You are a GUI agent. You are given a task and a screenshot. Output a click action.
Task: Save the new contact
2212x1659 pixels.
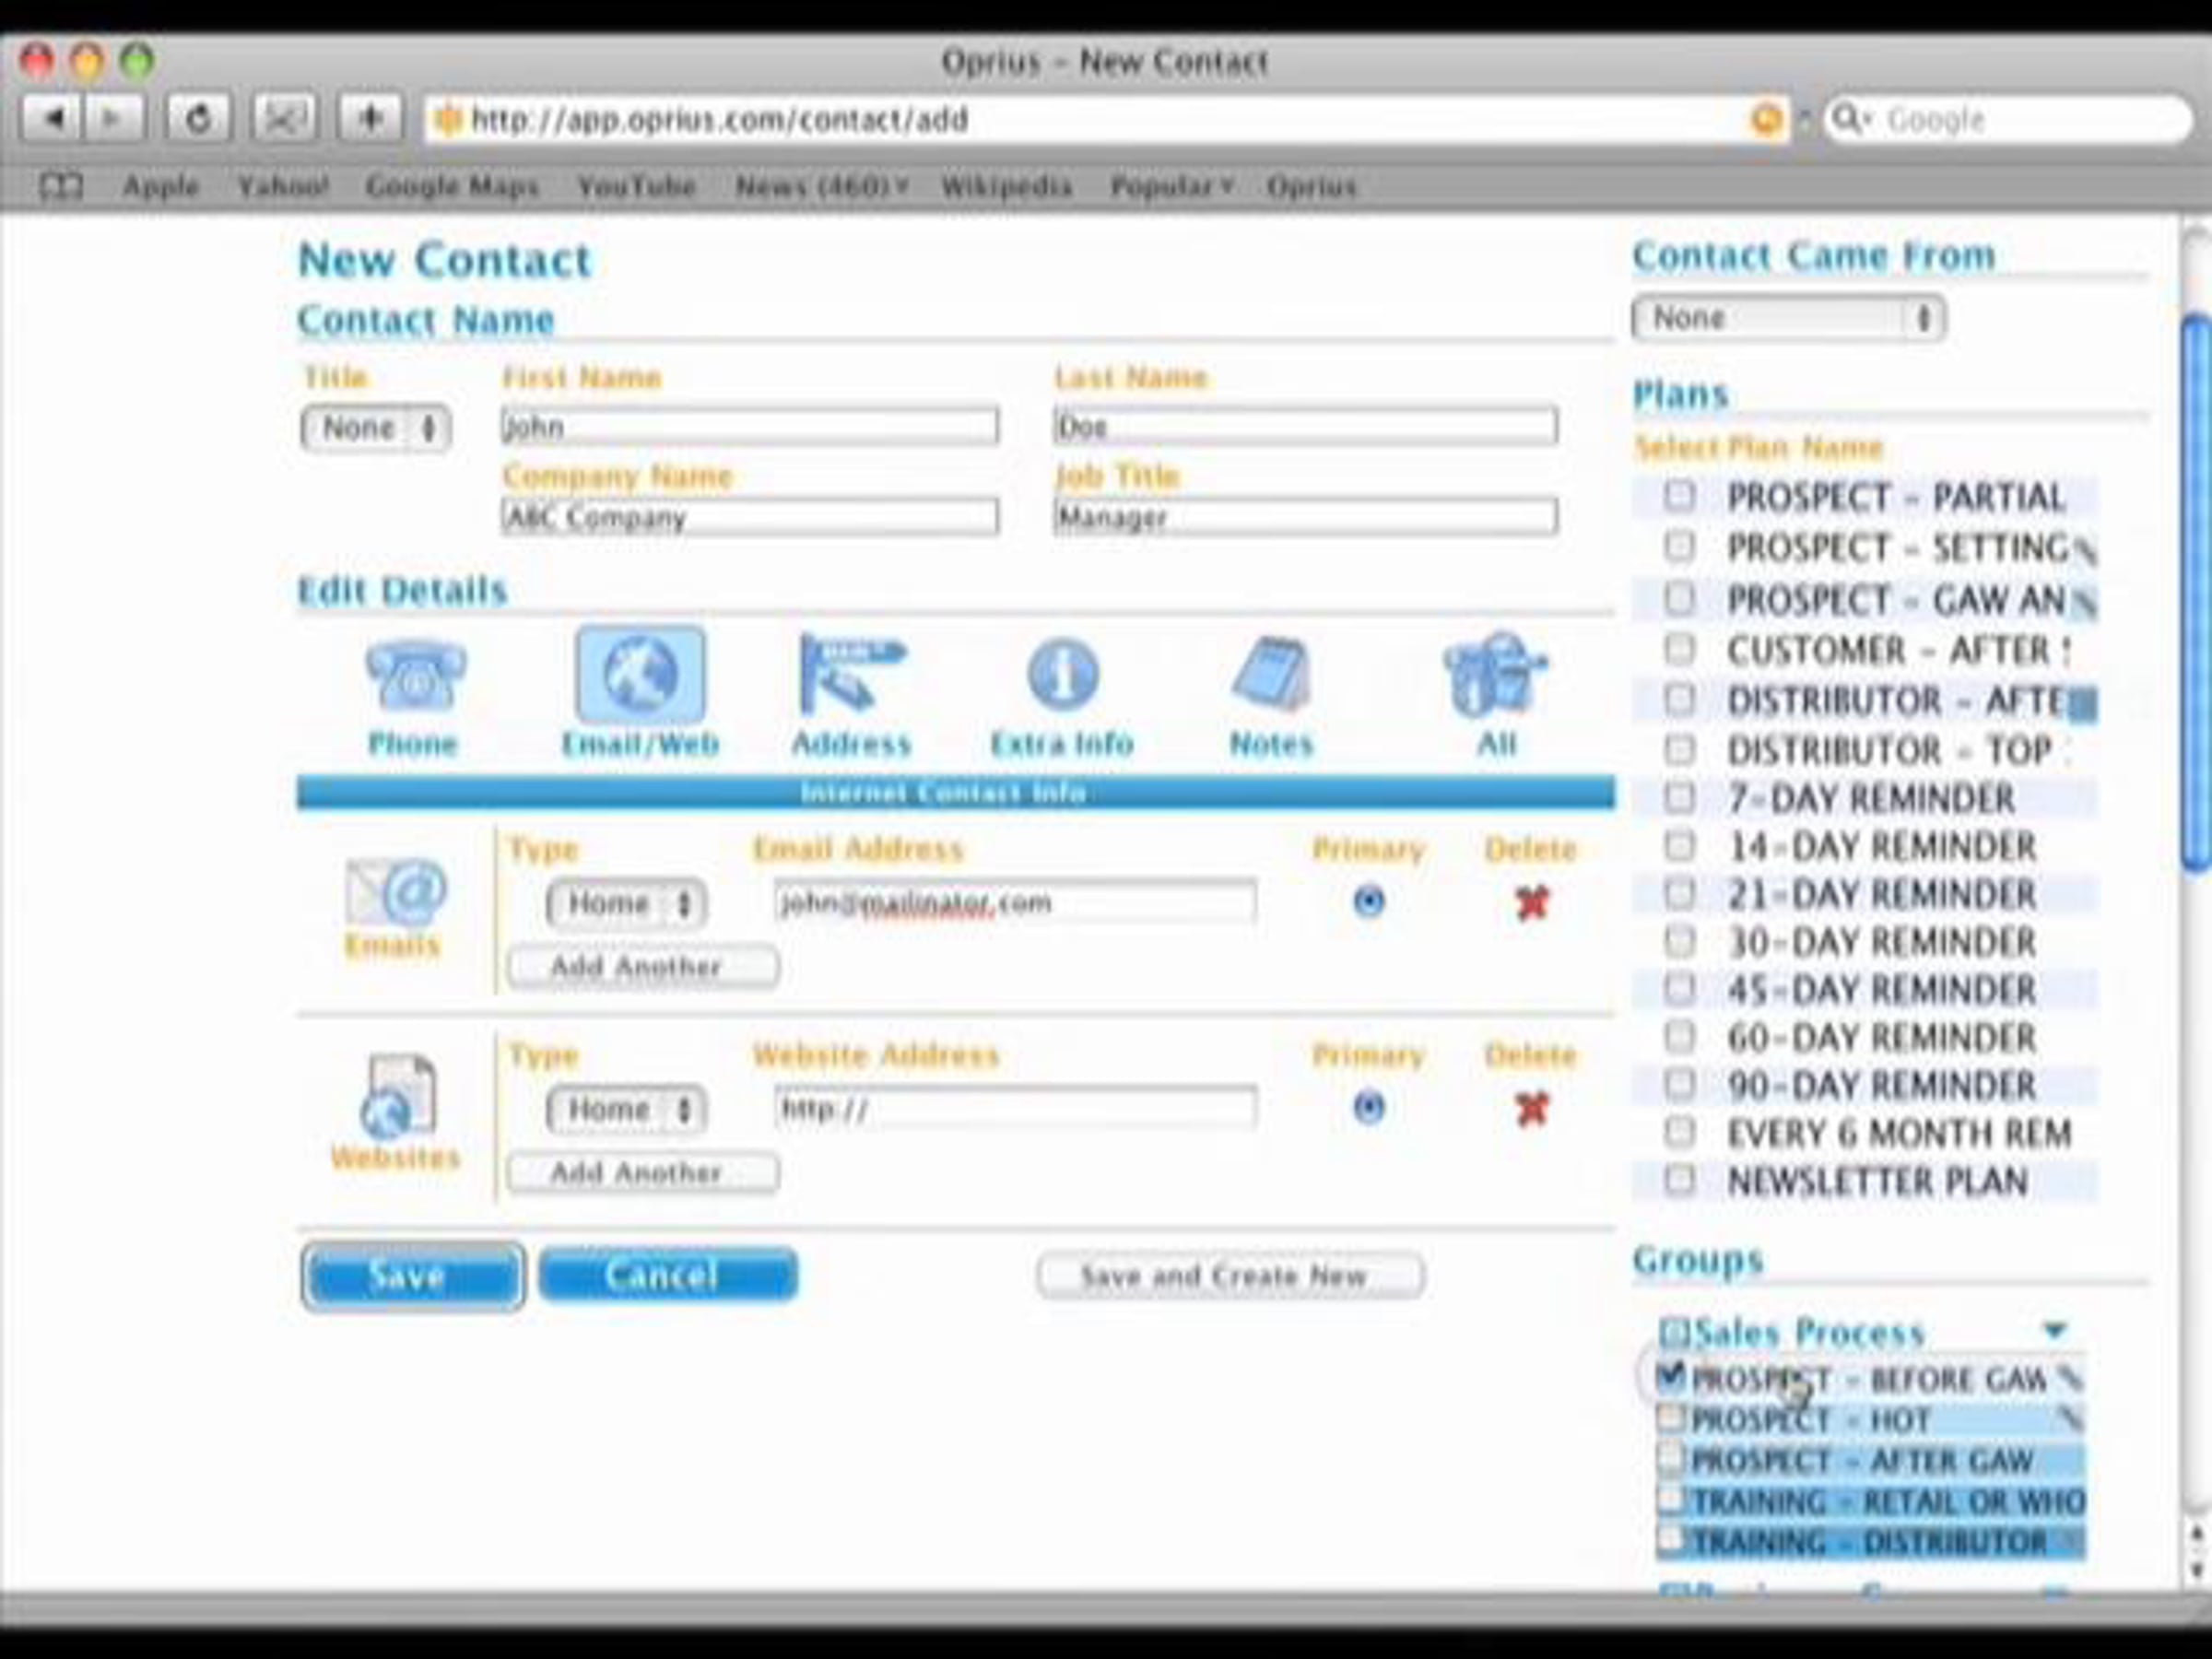point(412,1275)
